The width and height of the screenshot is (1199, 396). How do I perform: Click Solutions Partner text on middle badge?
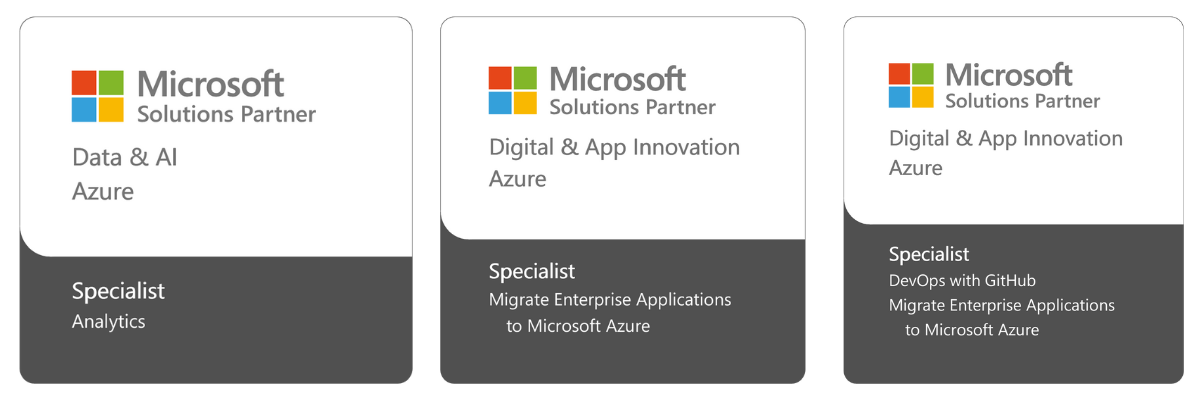tap(632, 106)
